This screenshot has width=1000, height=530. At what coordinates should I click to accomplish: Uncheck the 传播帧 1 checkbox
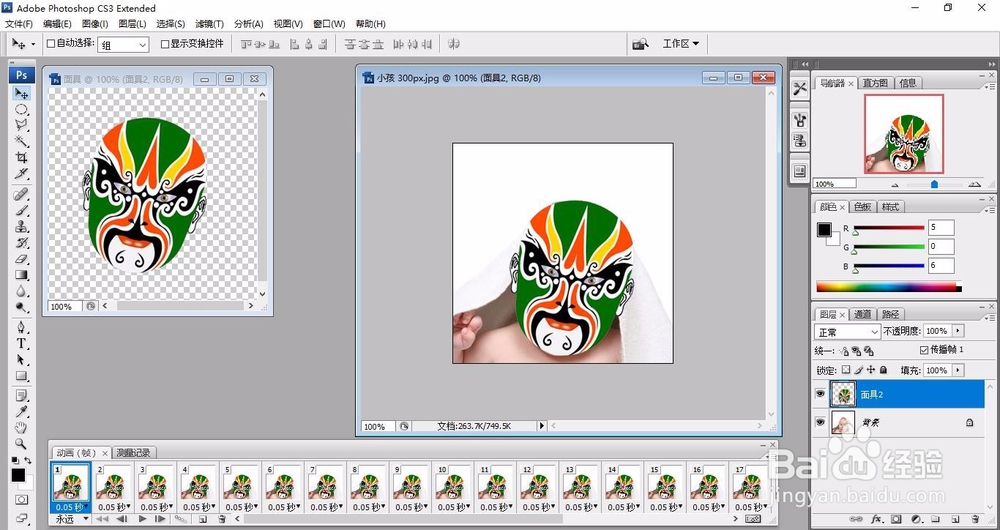(924, 350)
